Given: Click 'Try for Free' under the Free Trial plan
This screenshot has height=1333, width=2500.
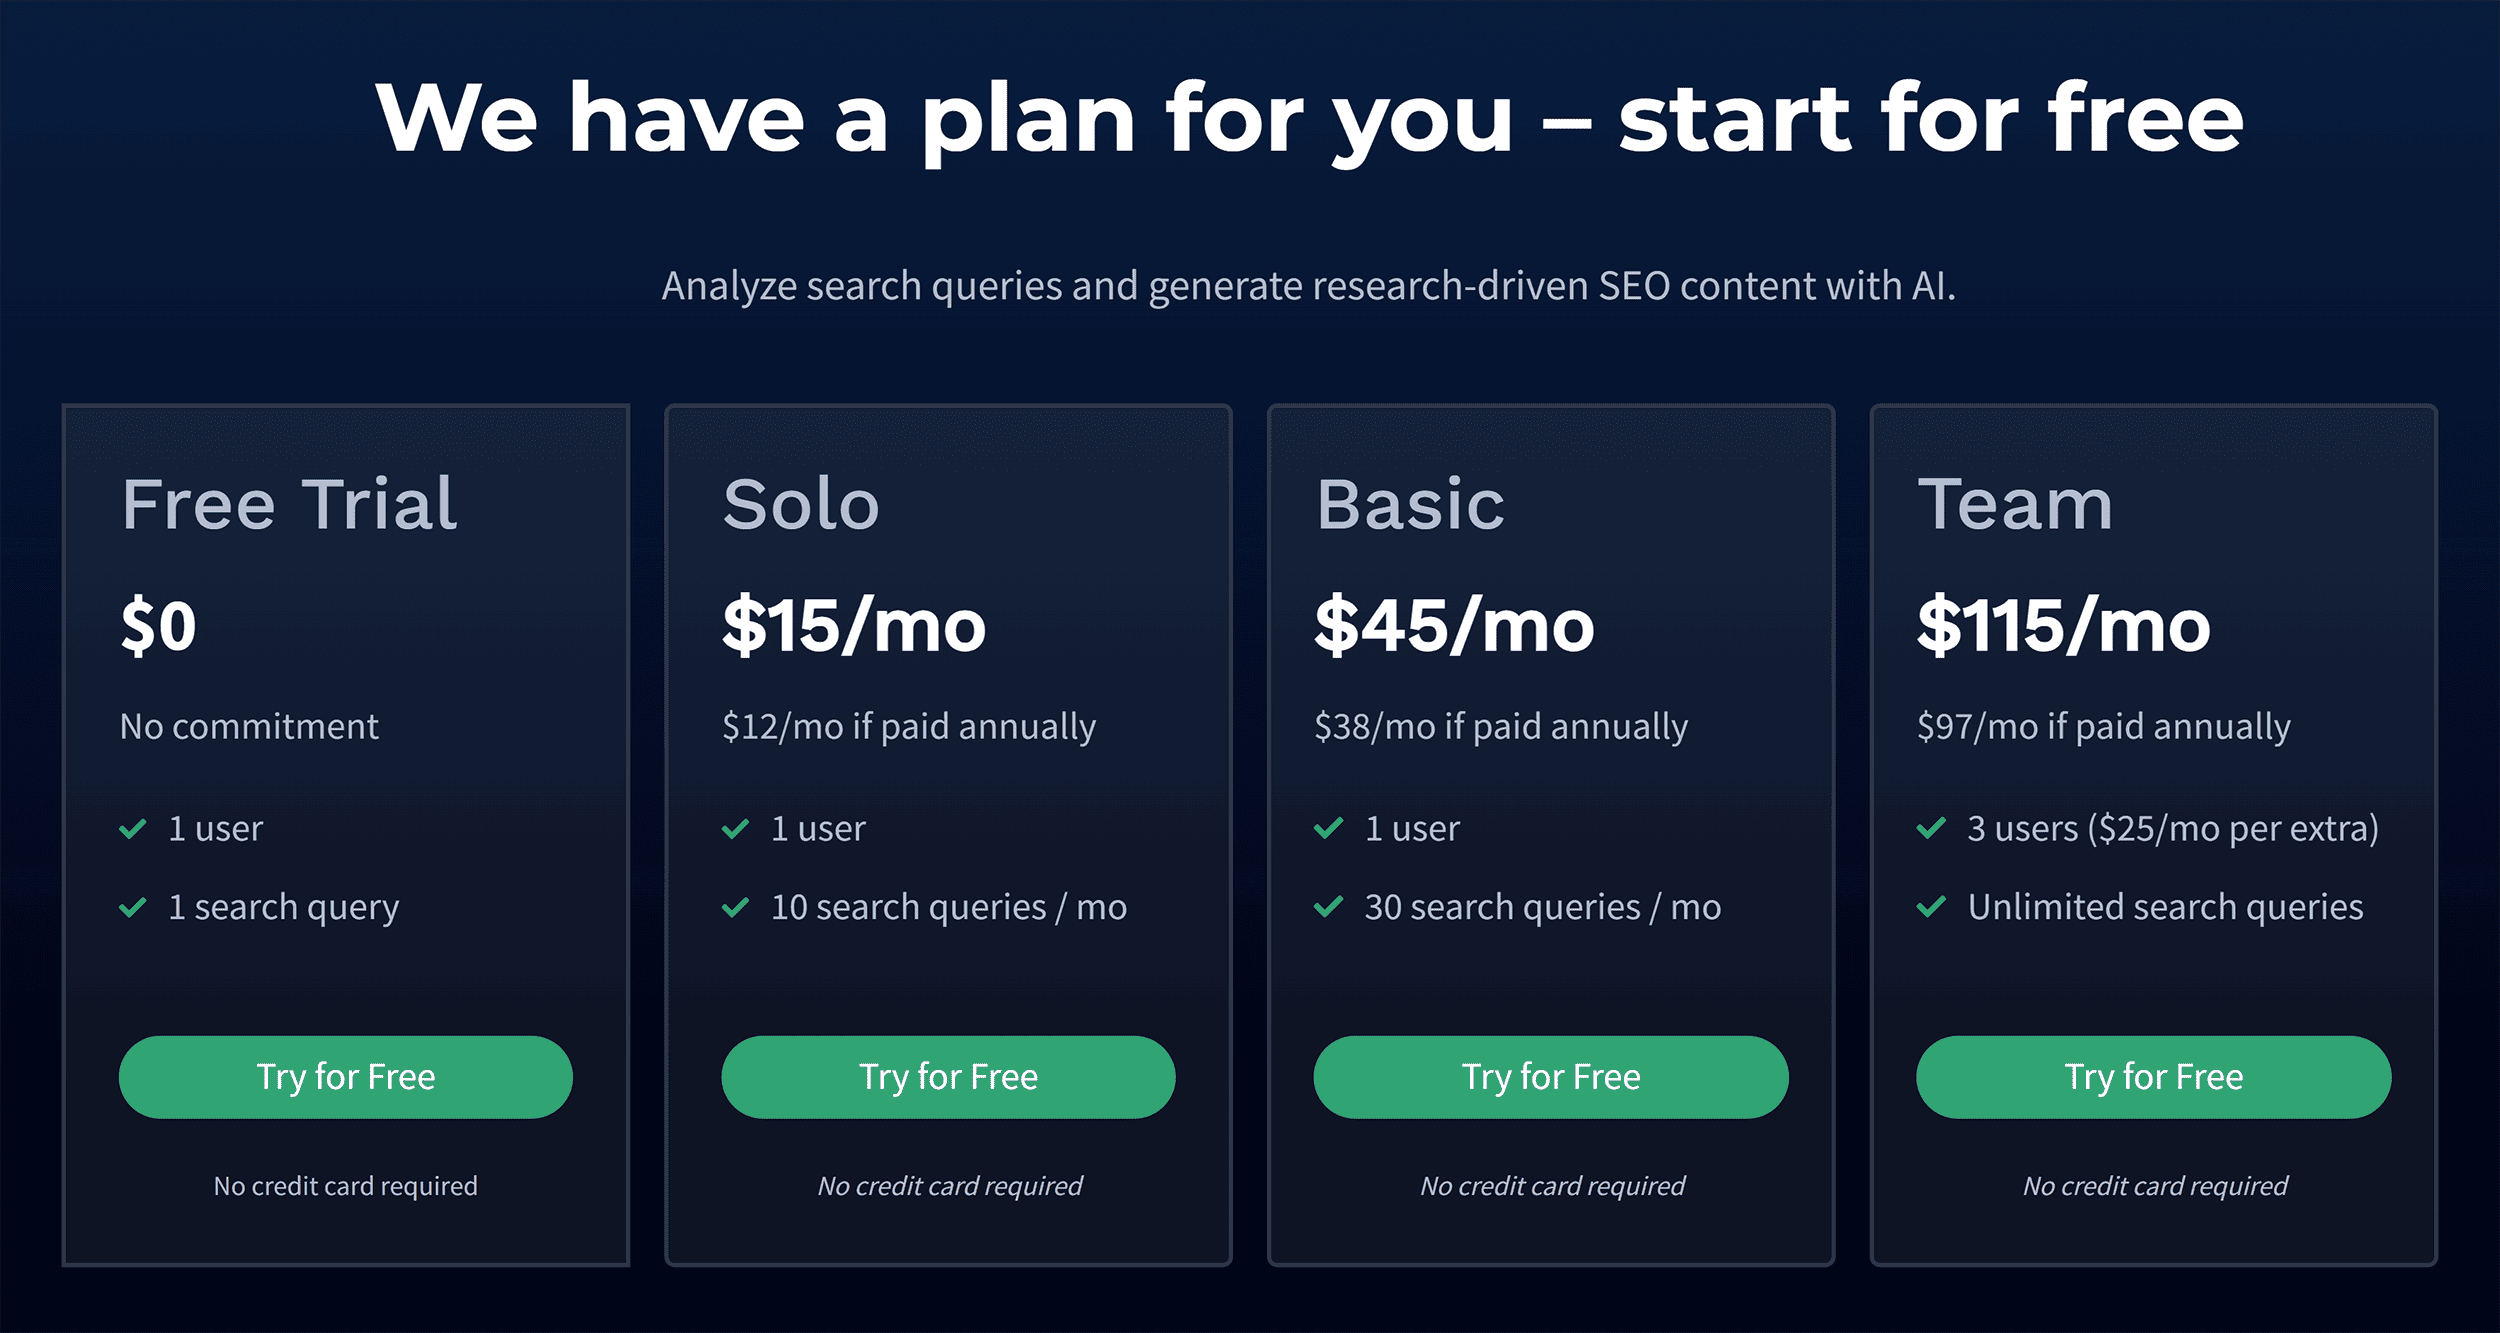Looking at the screenshot, I should click(x=345, y=1077).
